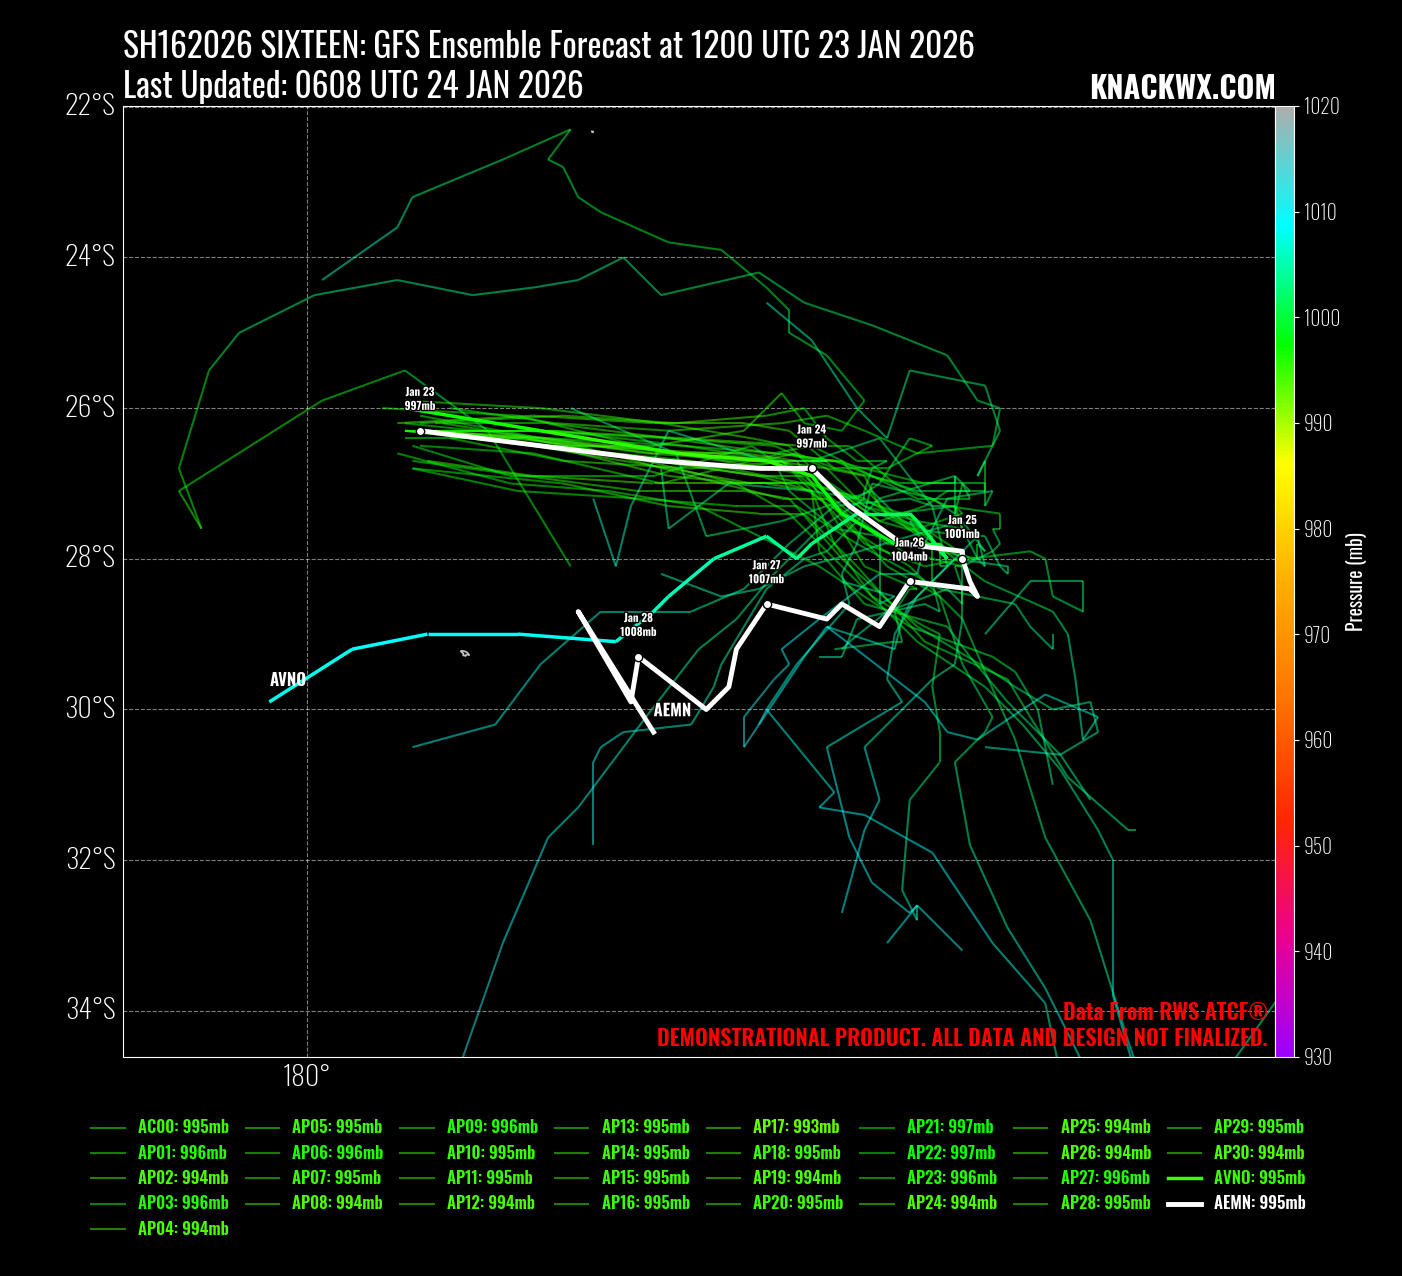Click the red Data from RWS ATCF text
Viewport: 1402px width, 1276px height.
click(1164, 1011)
